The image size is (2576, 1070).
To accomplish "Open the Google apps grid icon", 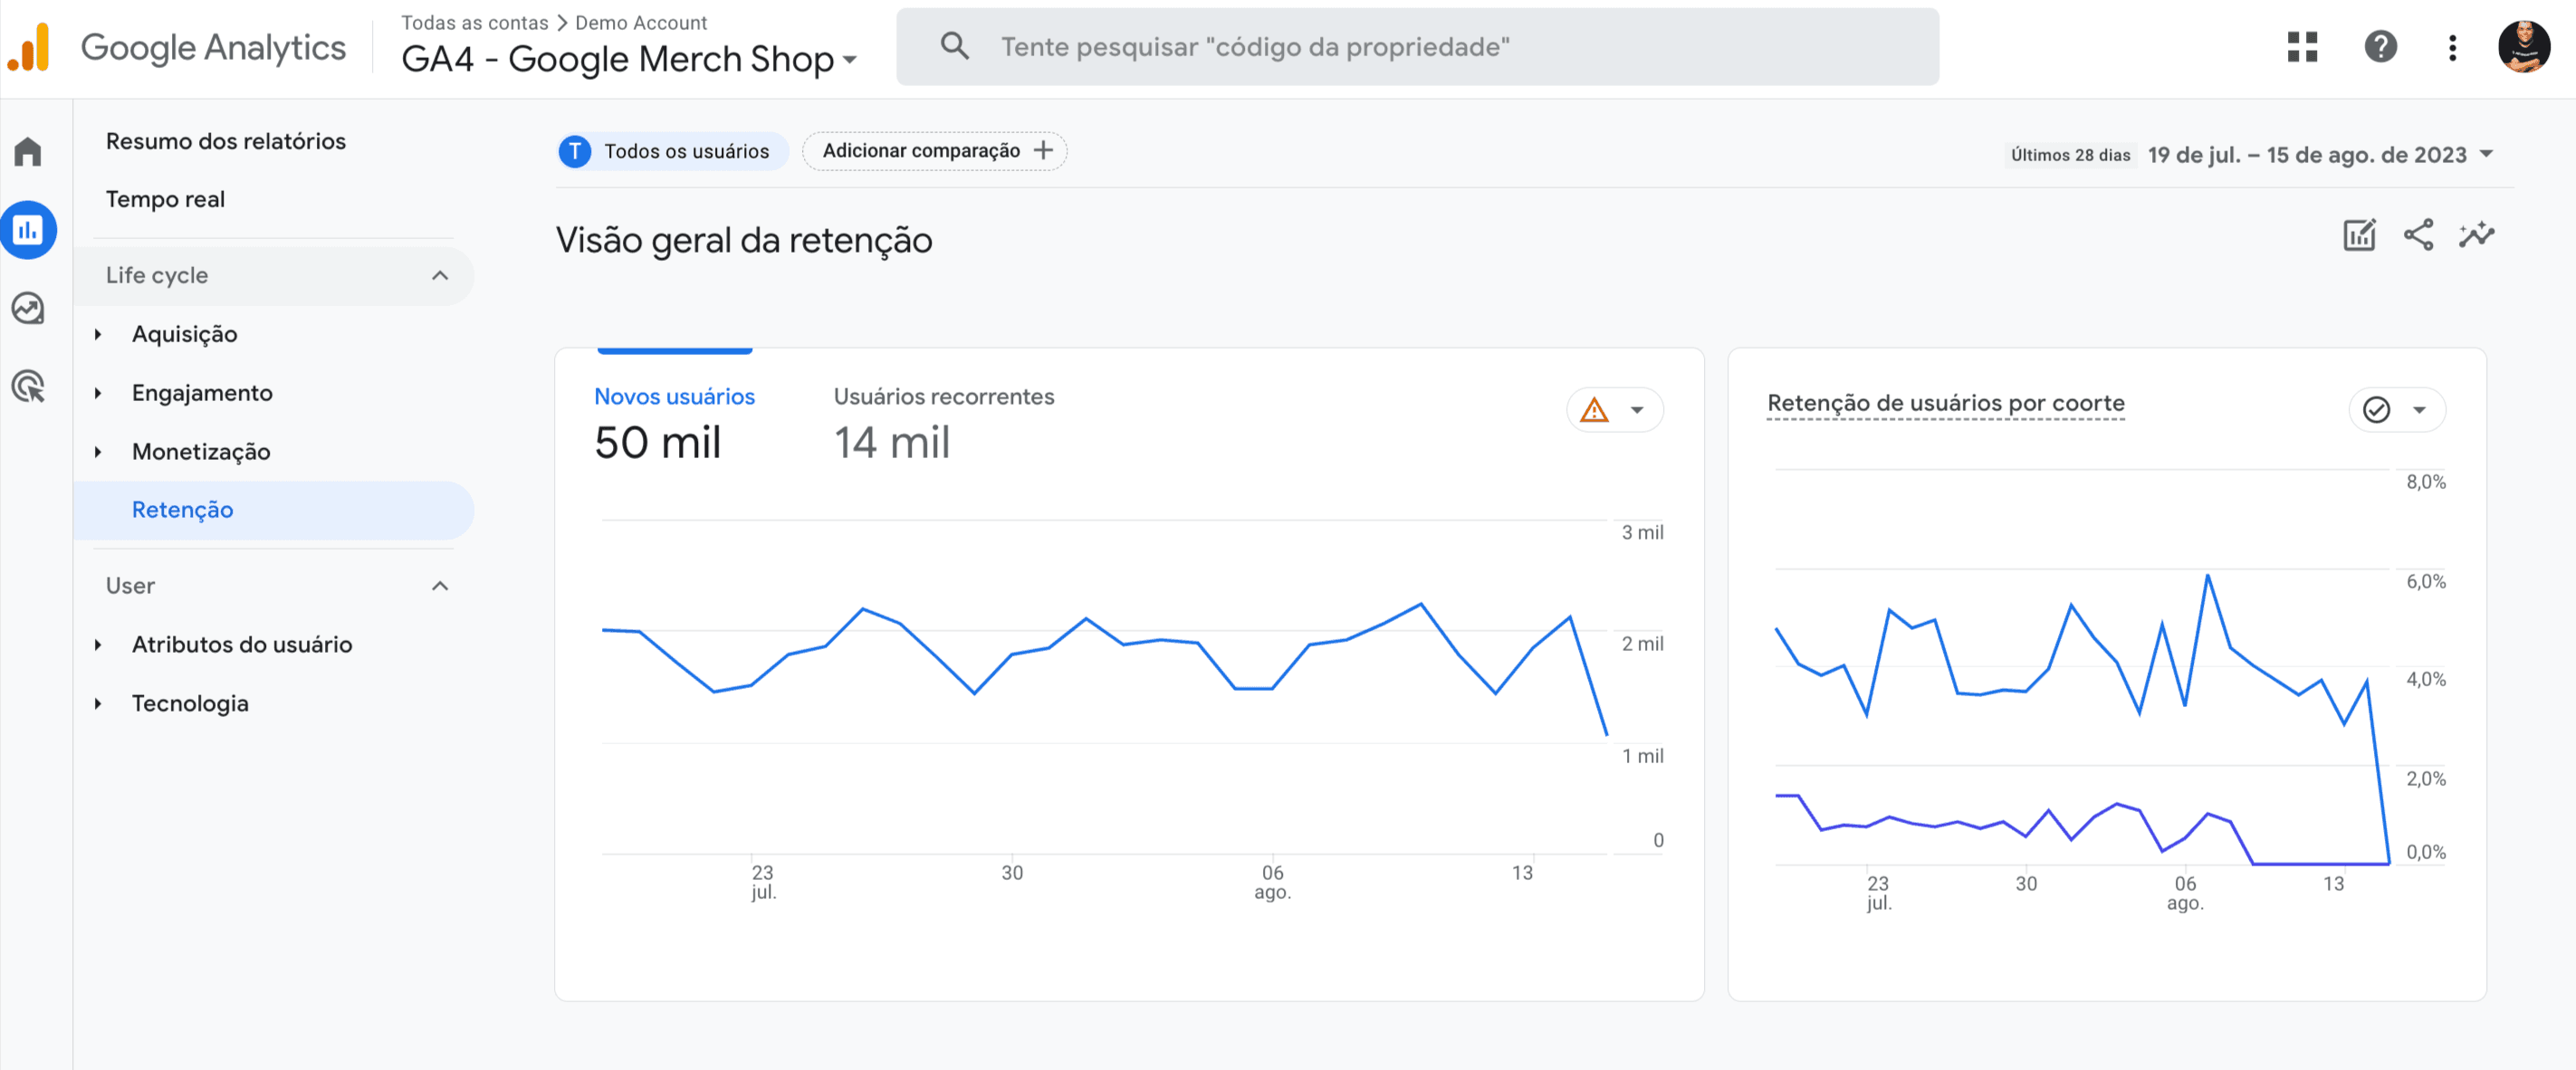I will tap(2302, 47).
